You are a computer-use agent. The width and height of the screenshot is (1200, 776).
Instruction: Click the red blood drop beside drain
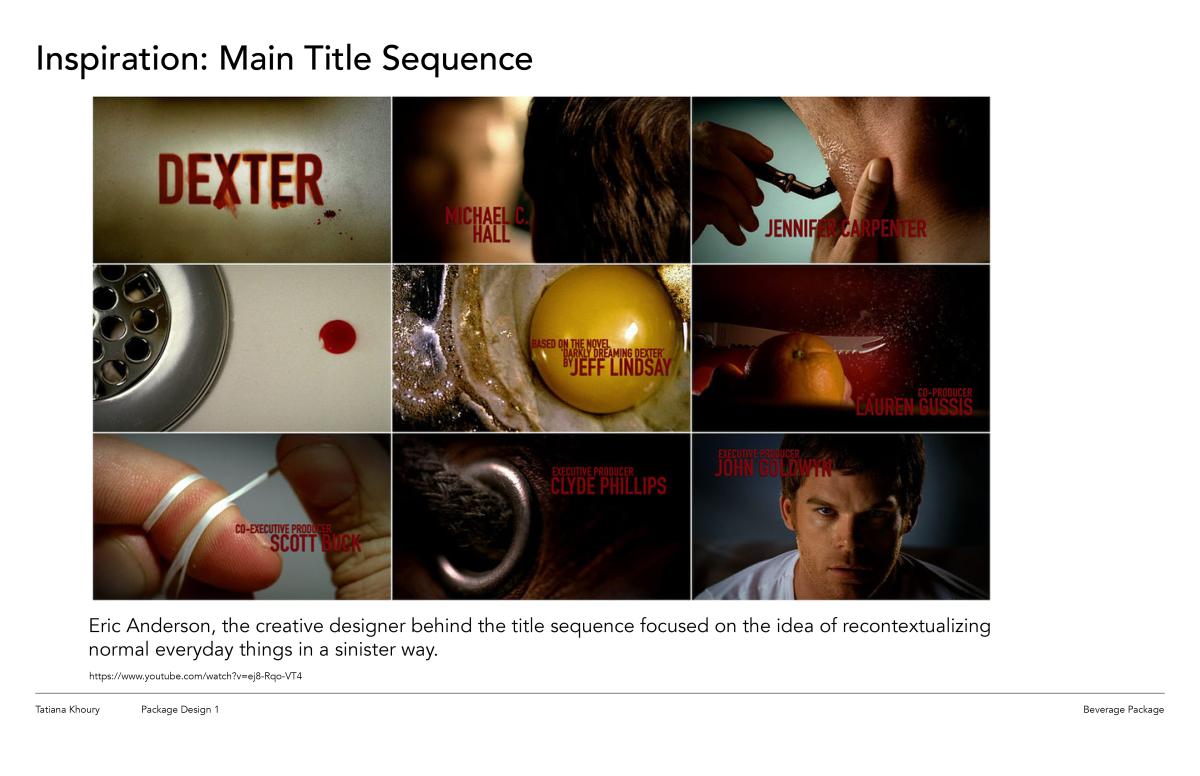(x=337, y=336)
